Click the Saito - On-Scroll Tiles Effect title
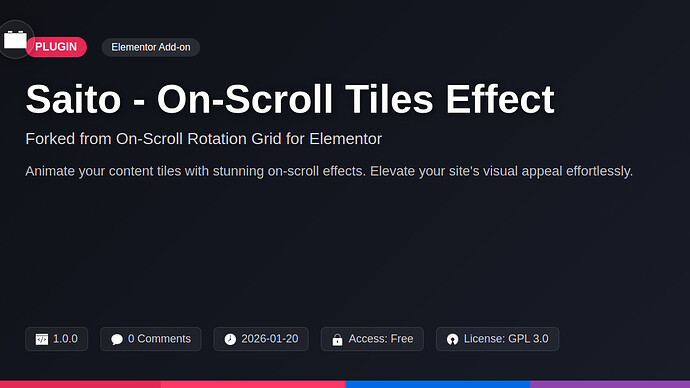Image resolution: width=690 pixels, height=388 pixels. tap(290, 99)
